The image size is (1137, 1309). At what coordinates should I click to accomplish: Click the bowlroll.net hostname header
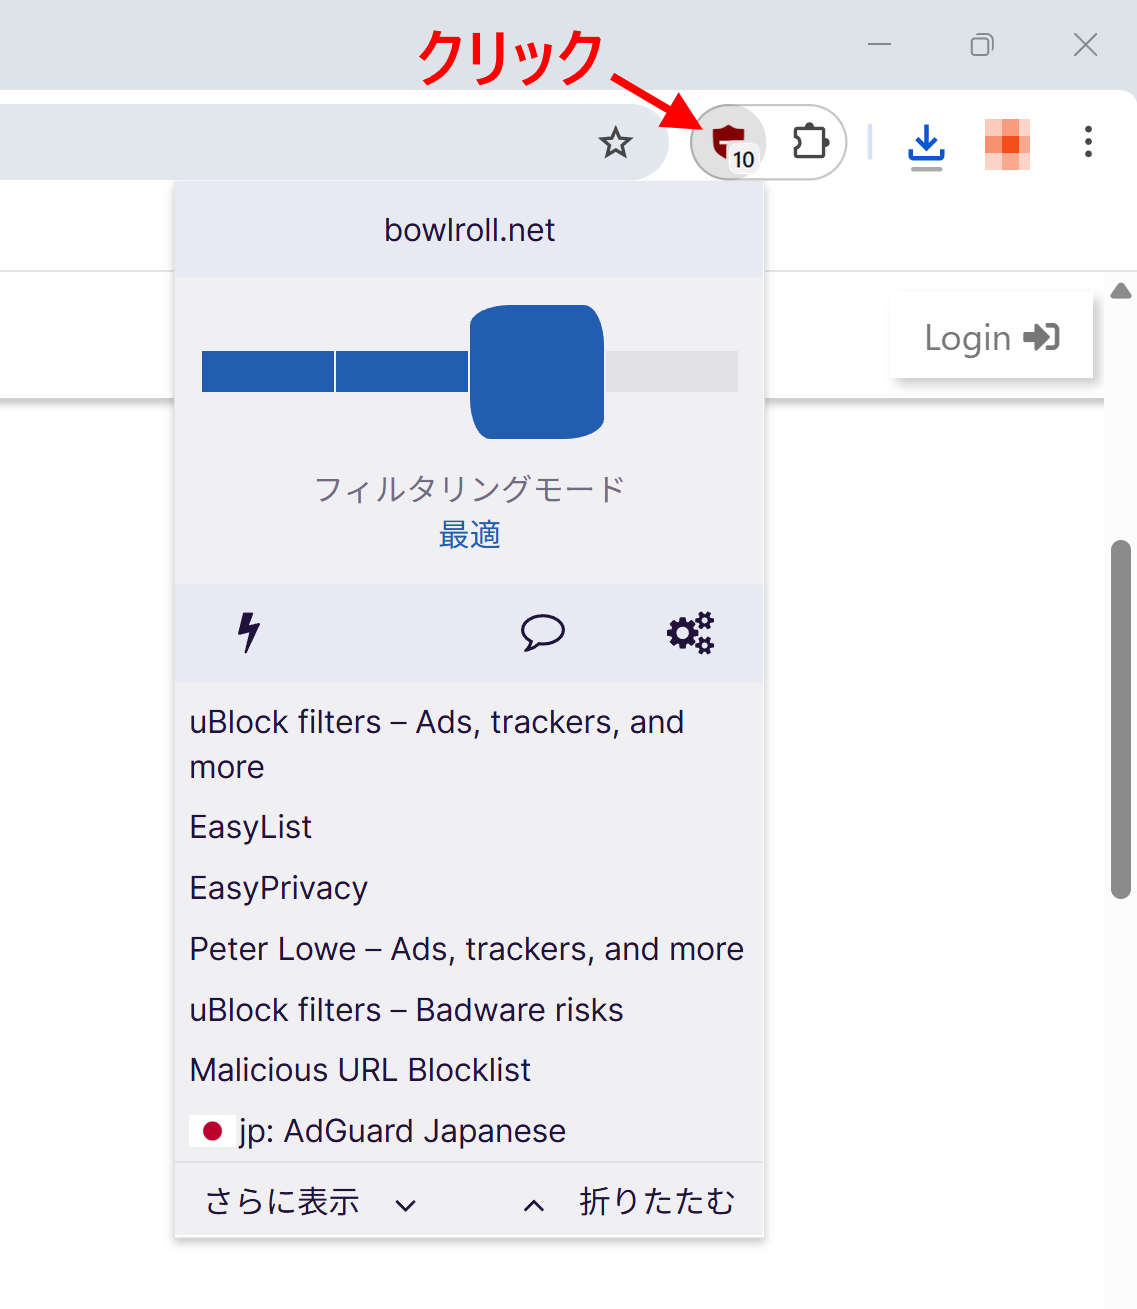(x=469, y=230)
